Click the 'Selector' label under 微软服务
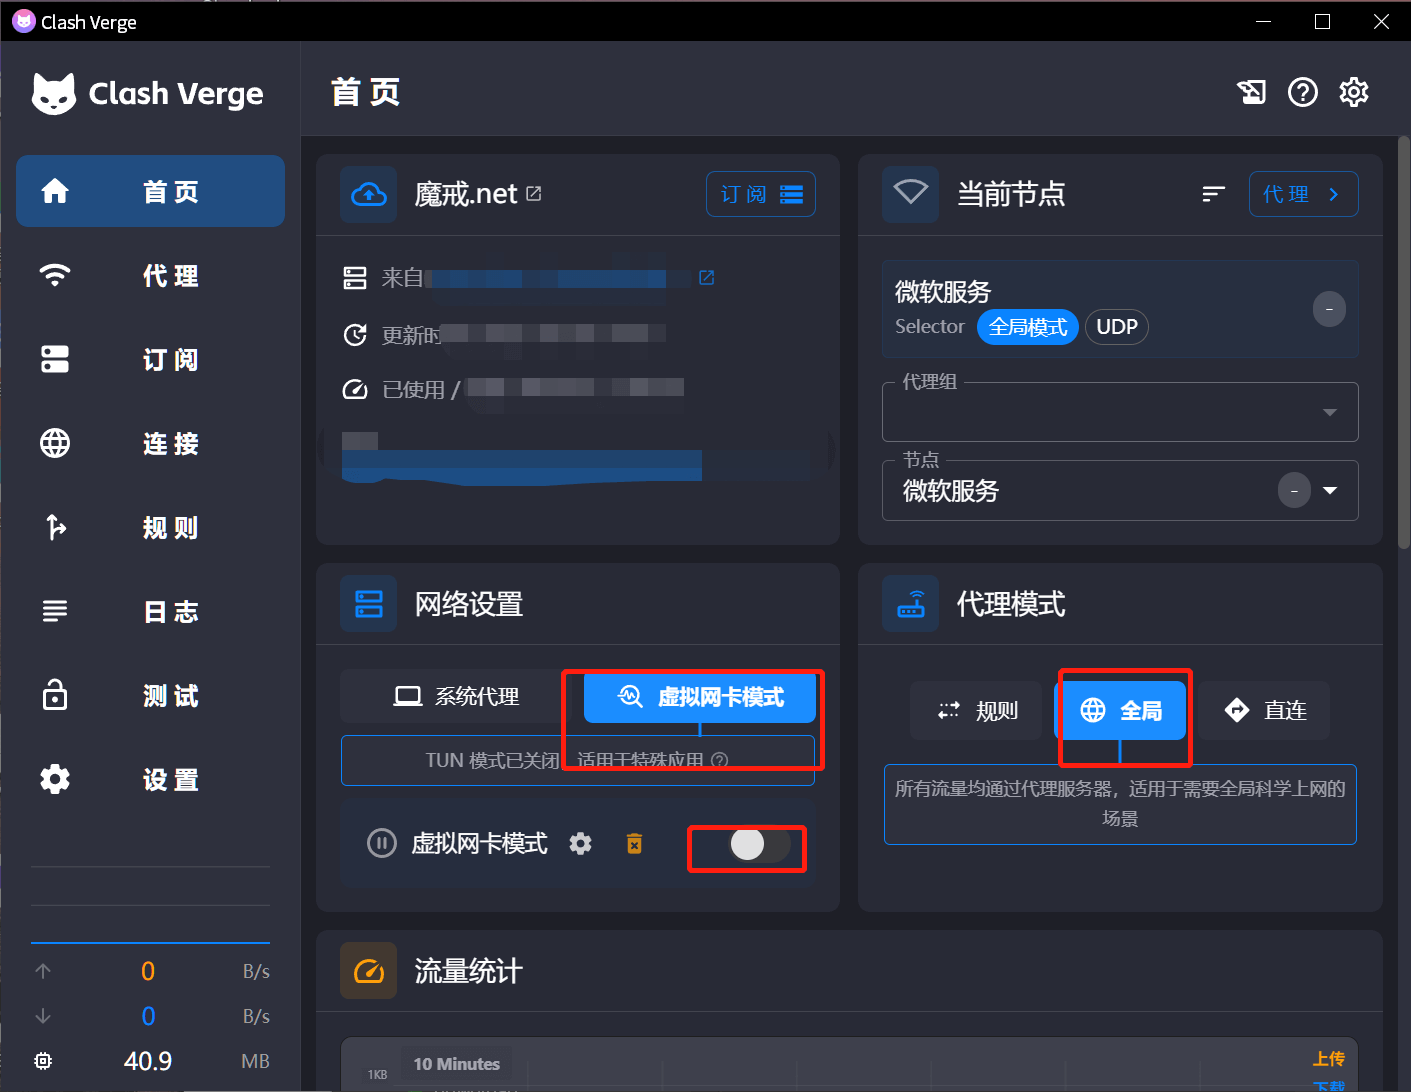Image resolution: width=1411 pixels, height=1092 pixels. (x=930, y=327)
